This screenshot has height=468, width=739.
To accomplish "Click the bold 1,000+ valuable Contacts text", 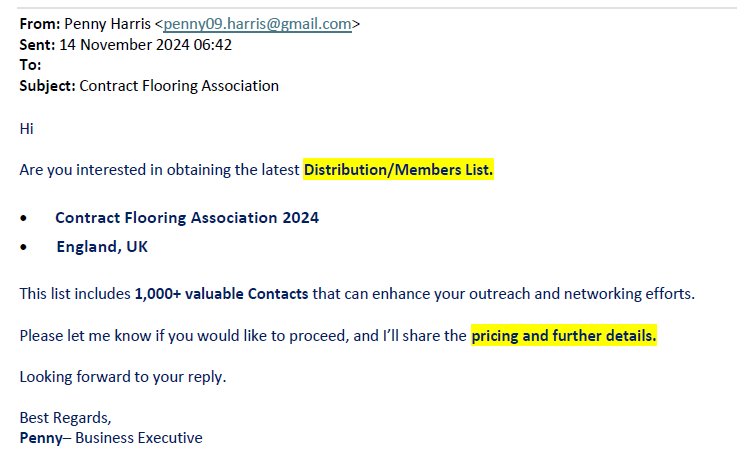I will pyautogui.click(x=222, y=294).
